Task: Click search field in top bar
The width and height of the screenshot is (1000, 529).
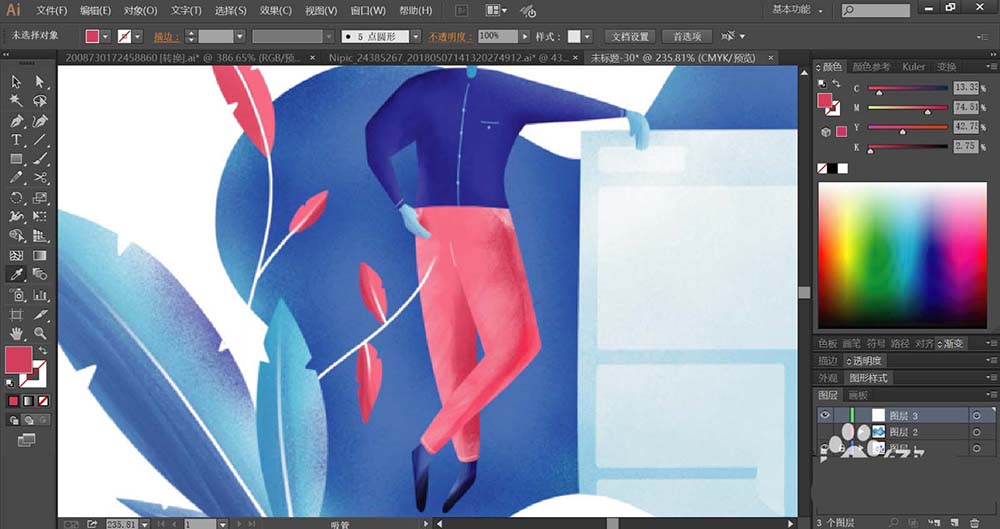Action: pyautogui.click(x=876, y=10)
